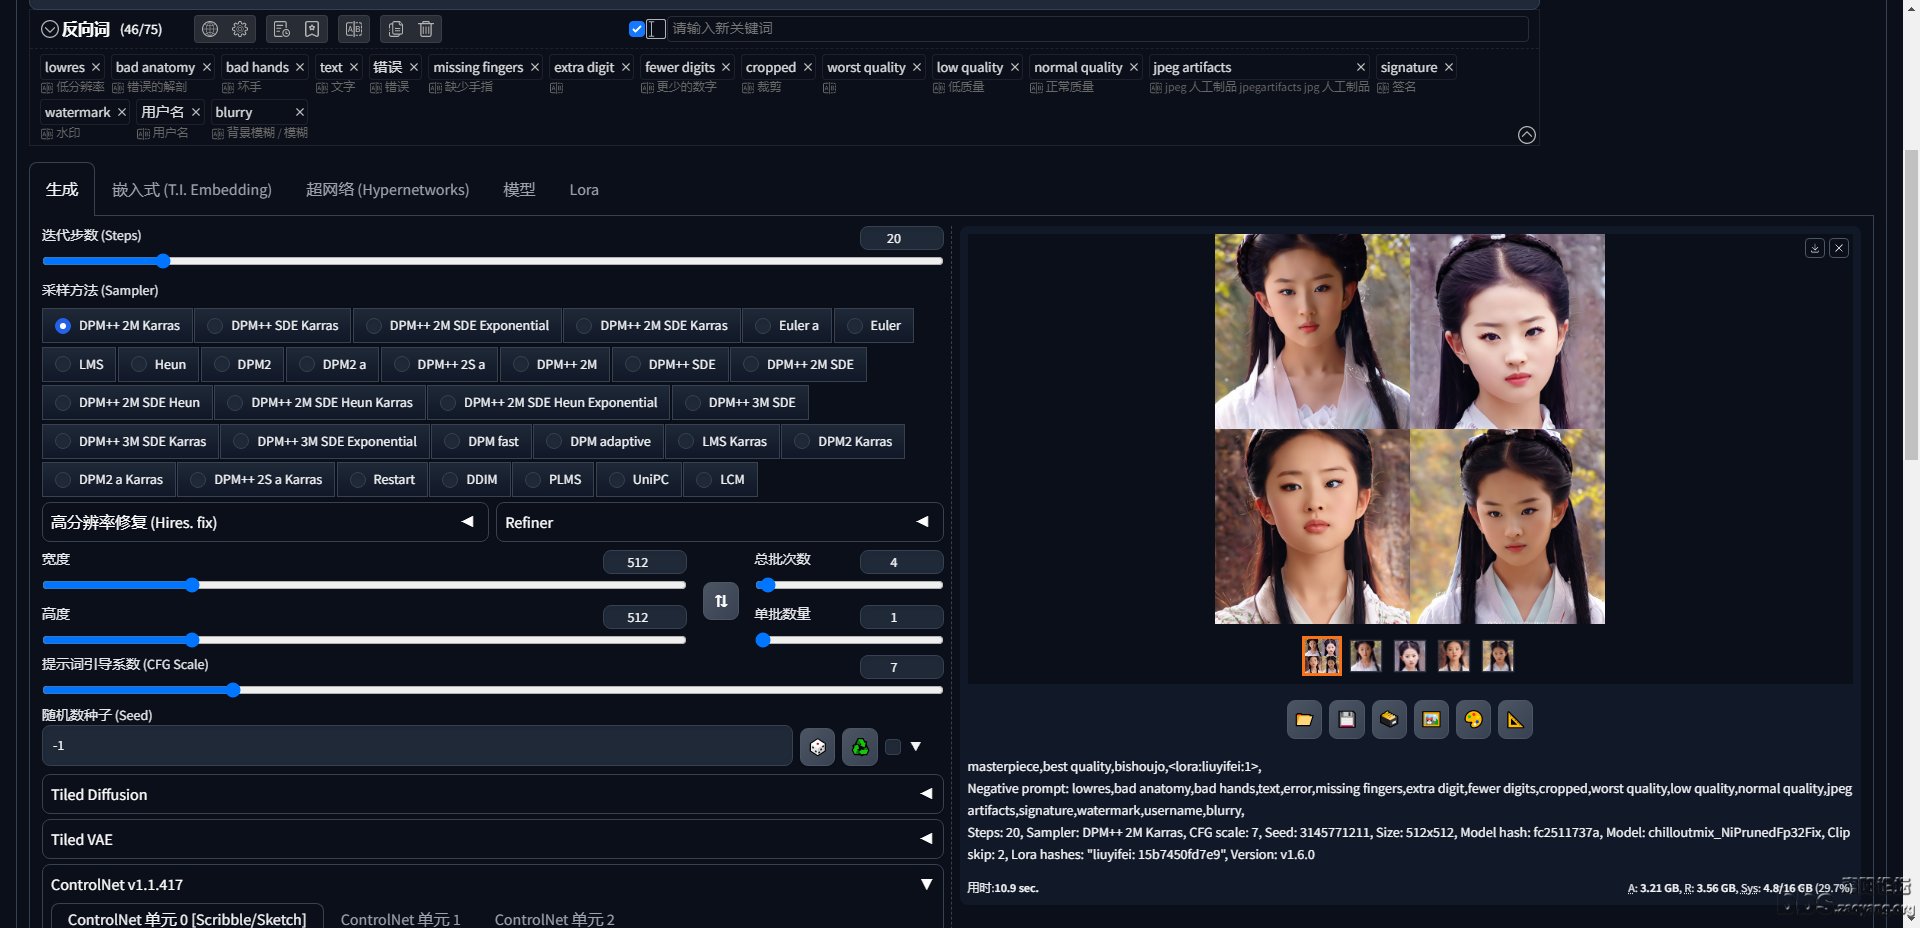1920x928 pixels.
Task: Send image to img2img with picture icon
Action: [x=1431, y=719]
